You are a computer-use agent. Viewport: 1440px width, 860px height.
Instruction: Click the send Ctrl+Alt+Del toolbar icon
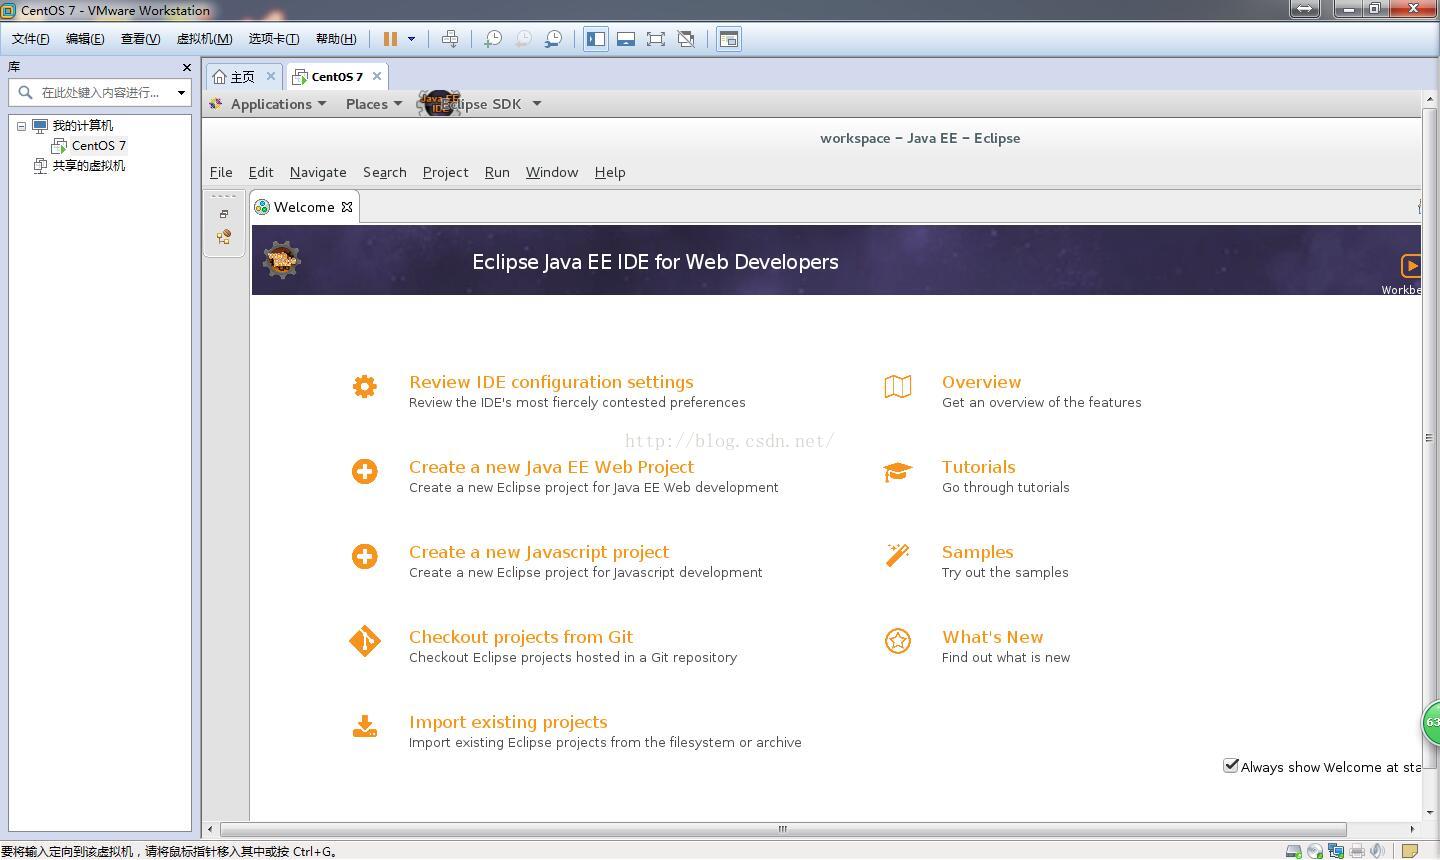[450, 39]
